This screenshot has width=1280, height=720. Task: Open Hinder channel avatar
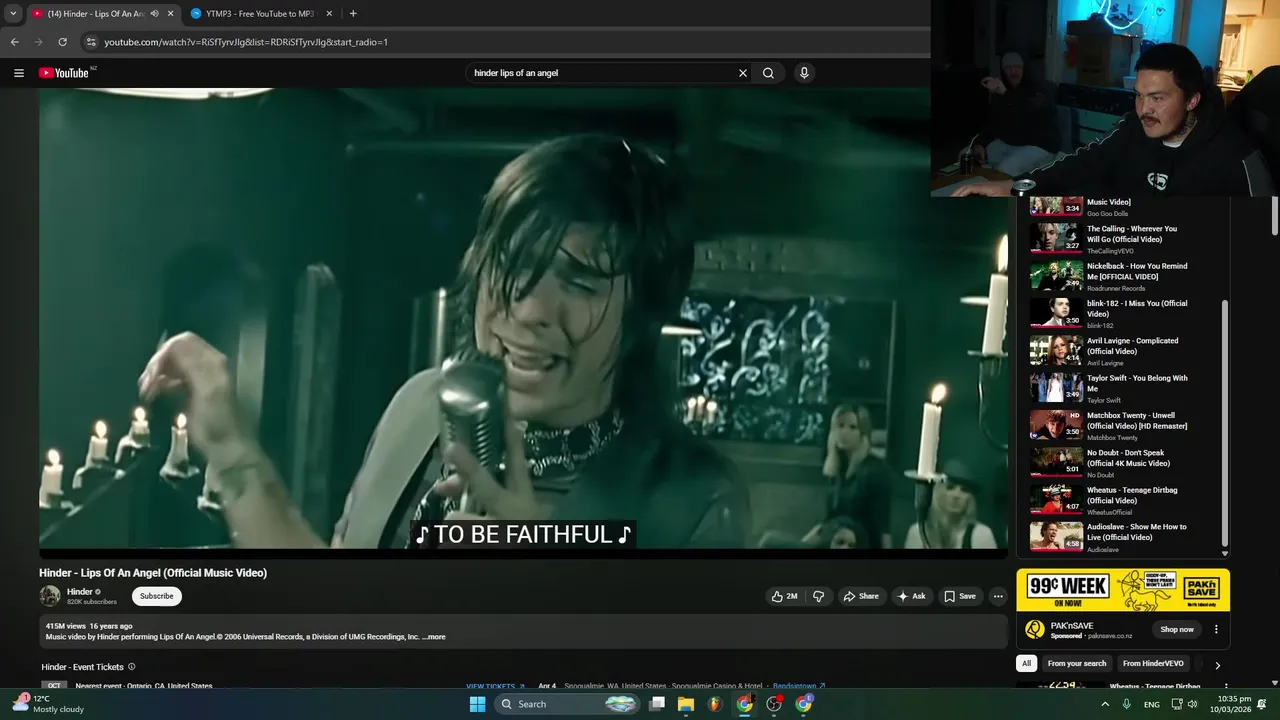[x=50, y=596]
